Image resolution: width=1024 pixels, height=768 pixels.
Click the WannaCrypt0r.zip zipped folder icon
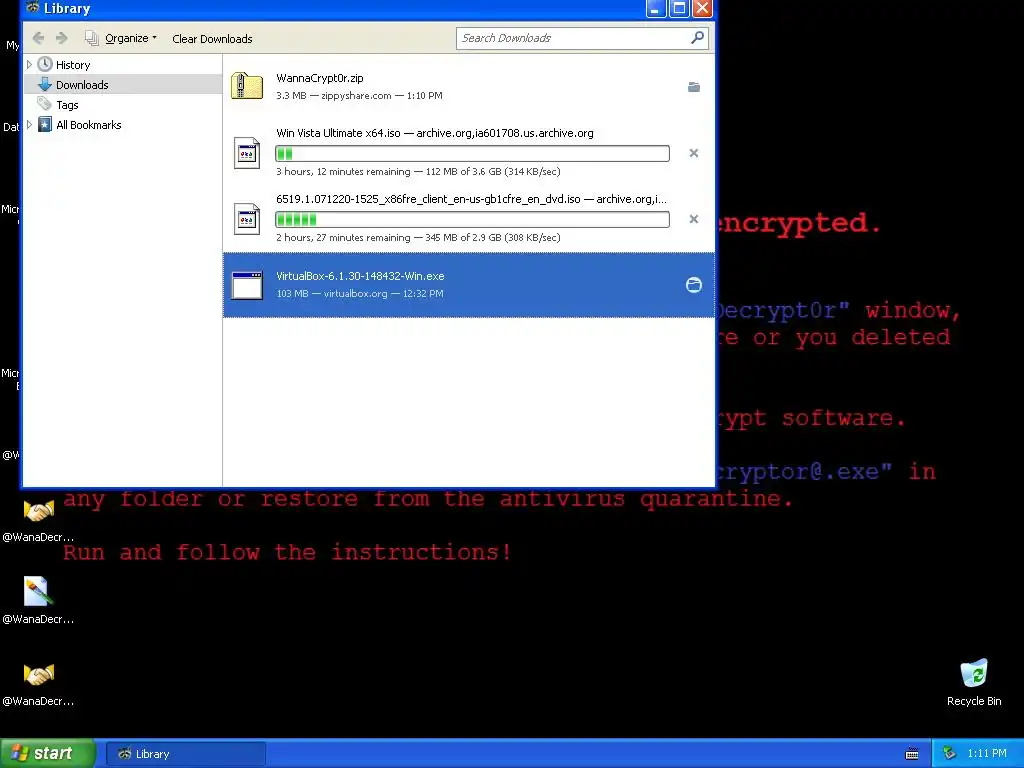pos(247,86)
